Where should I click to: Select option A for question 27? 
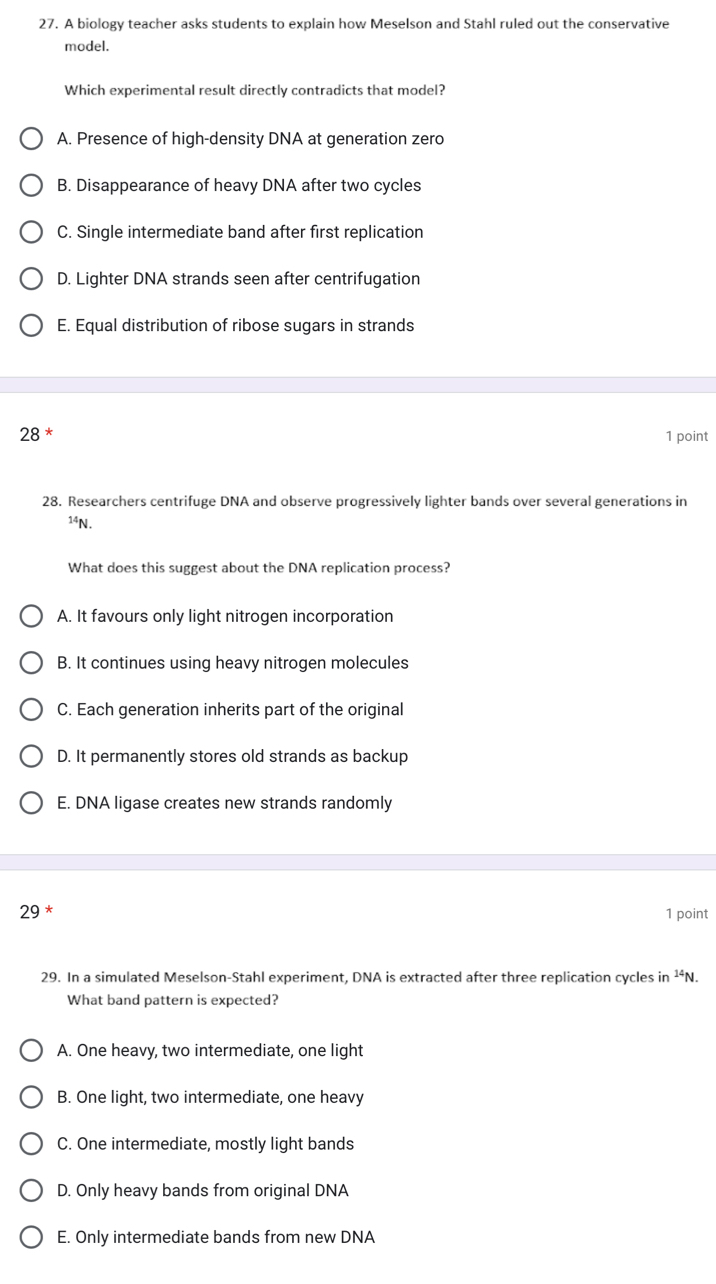pyautogui.click(x=31, y=138)
